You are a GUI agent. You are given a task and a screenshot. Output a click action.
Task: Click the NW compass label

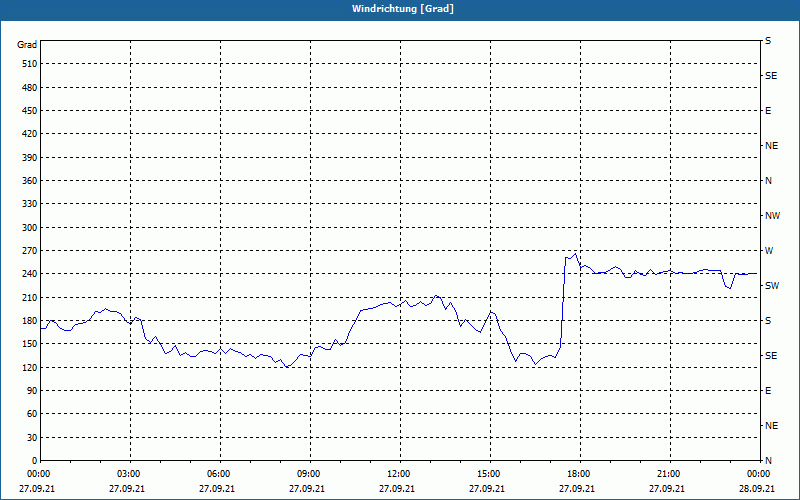coord(772,216)
